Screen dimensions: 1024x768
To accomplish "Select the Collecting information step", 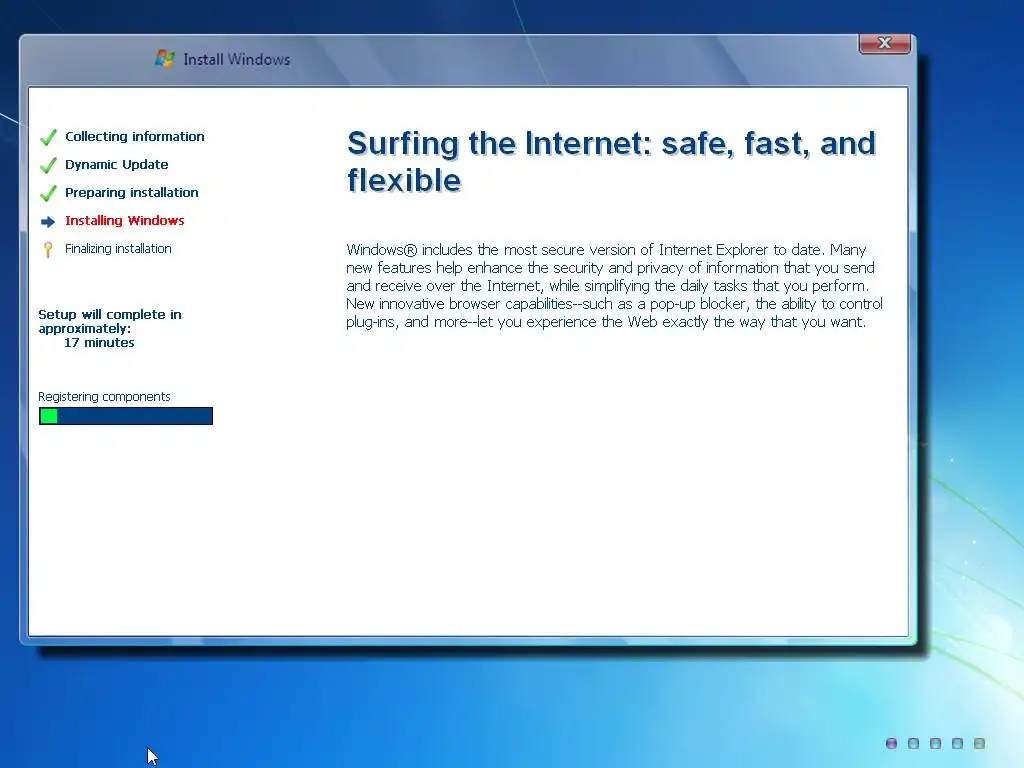I will point(135,136).
